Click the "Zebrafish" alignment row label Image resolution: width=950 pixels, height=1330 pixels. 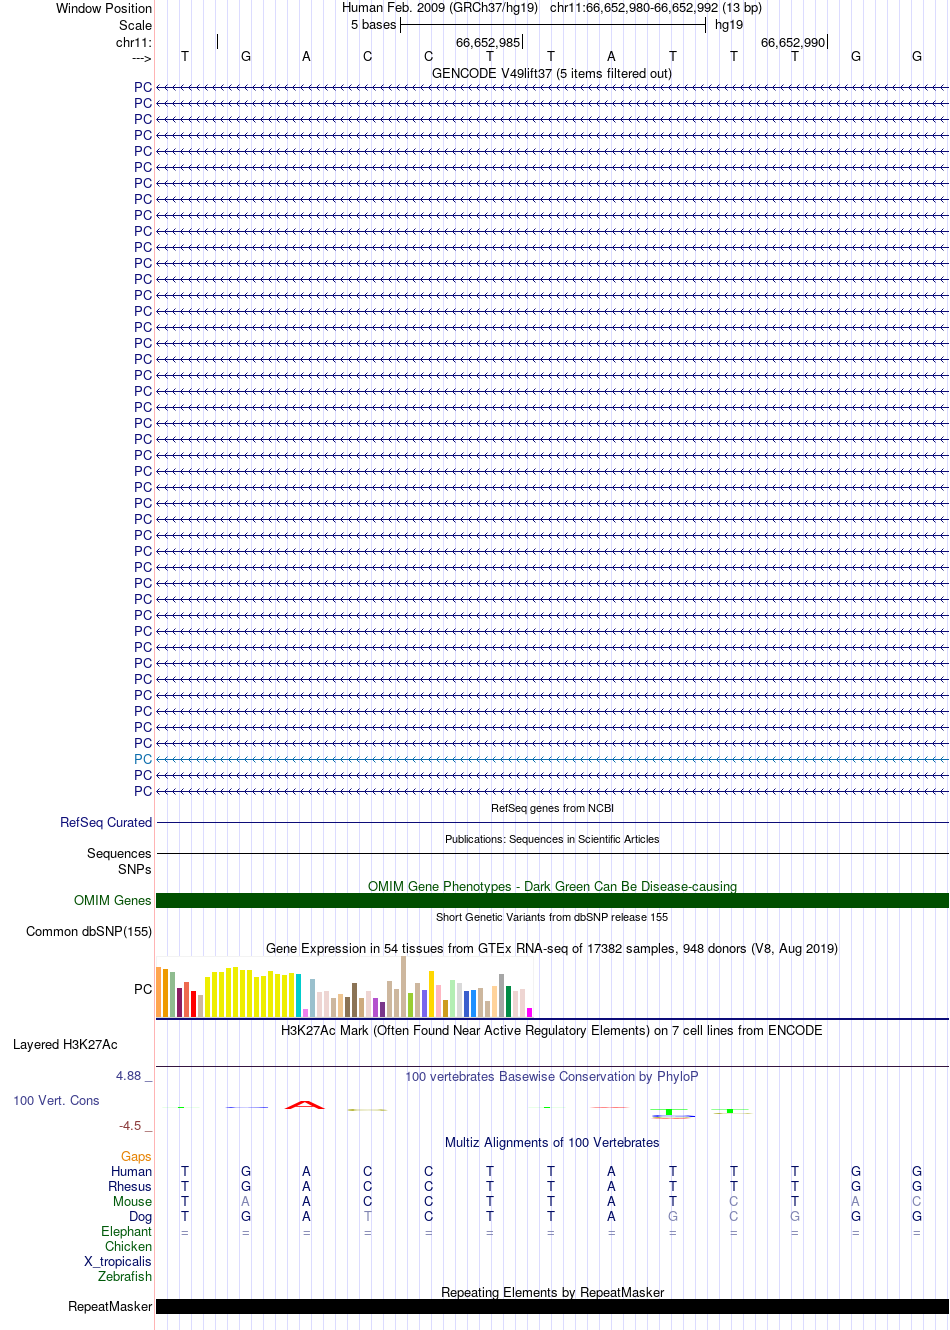point(125,1276)
